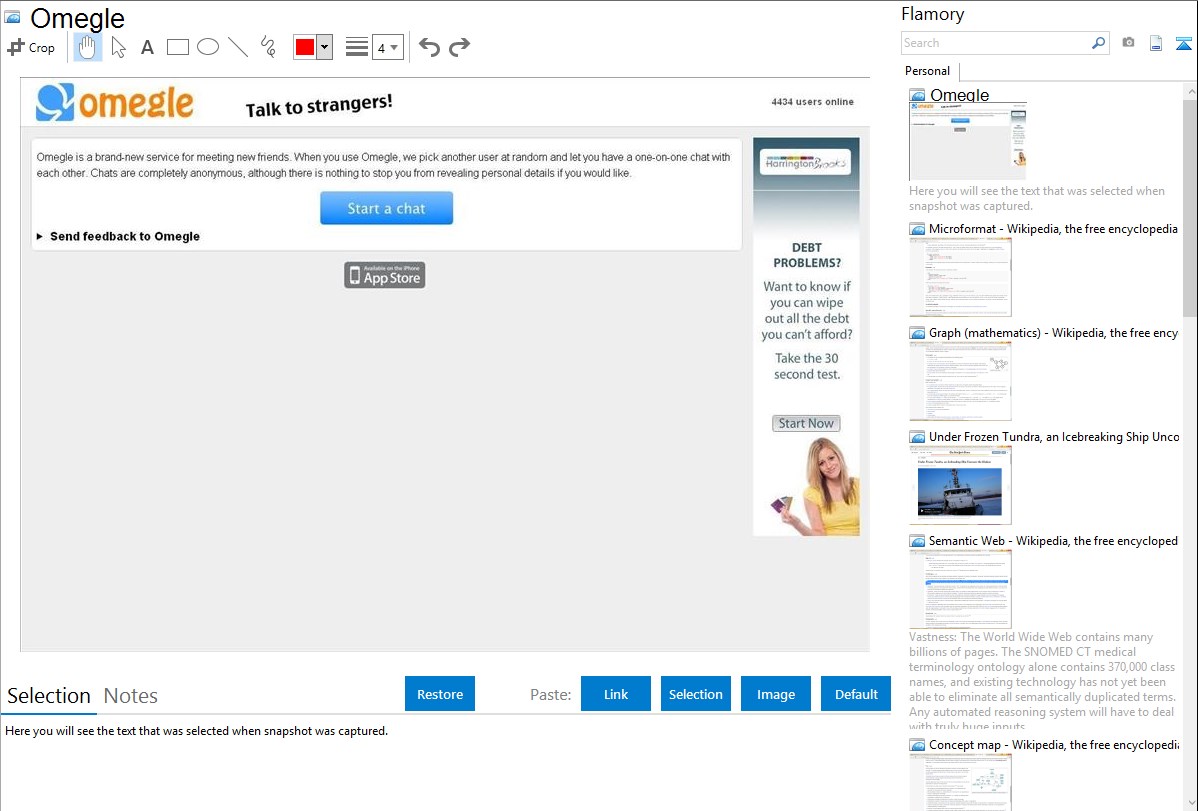Capture a snapshot with the camera icon
The width and height of the screenshot is (1198, 811).
(x=1128, y=43)
